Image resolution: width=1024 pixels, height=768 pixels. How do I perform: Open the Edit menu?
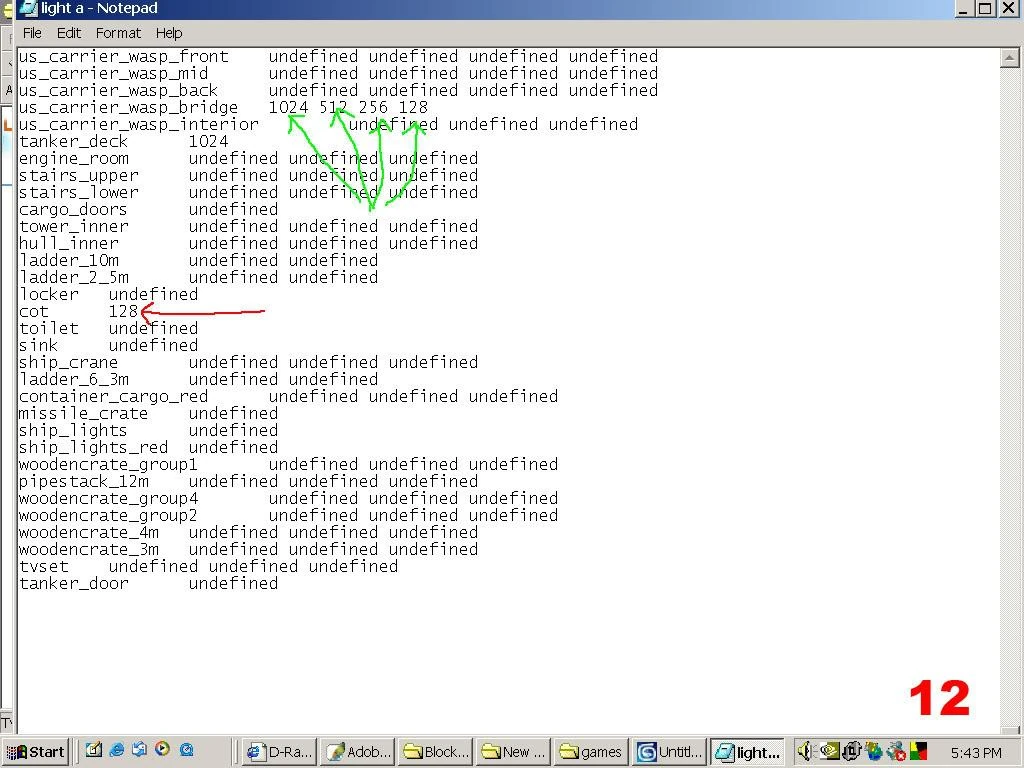click(69, 33)
